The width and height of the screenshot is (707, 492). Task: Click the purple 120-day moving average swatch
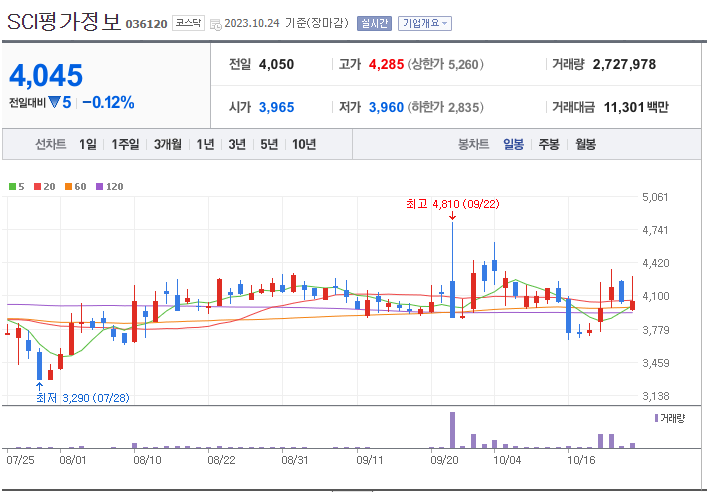(x=100, y=187)
